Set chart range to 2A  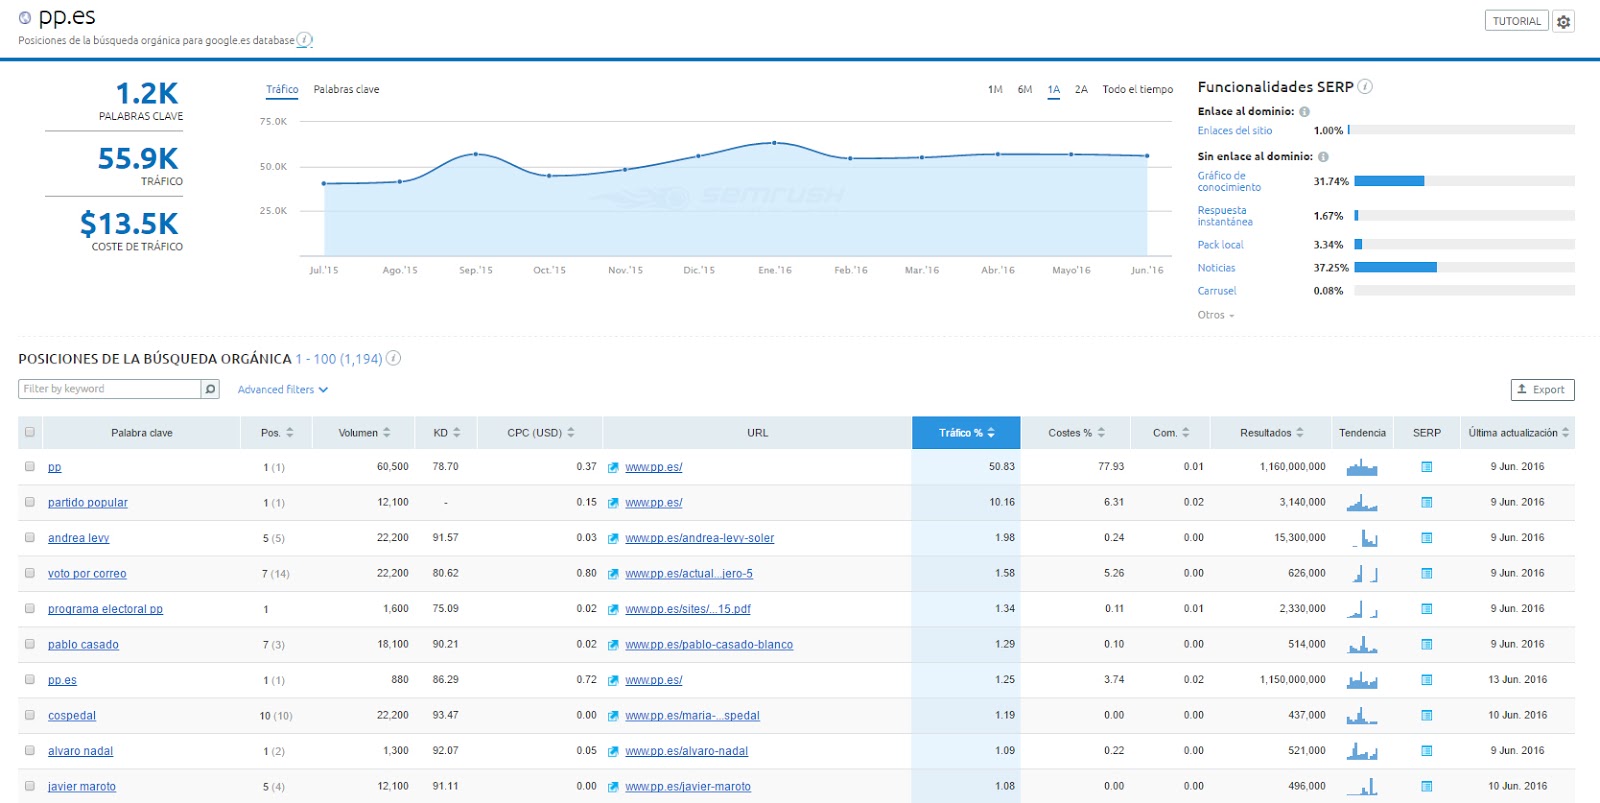1081,90
